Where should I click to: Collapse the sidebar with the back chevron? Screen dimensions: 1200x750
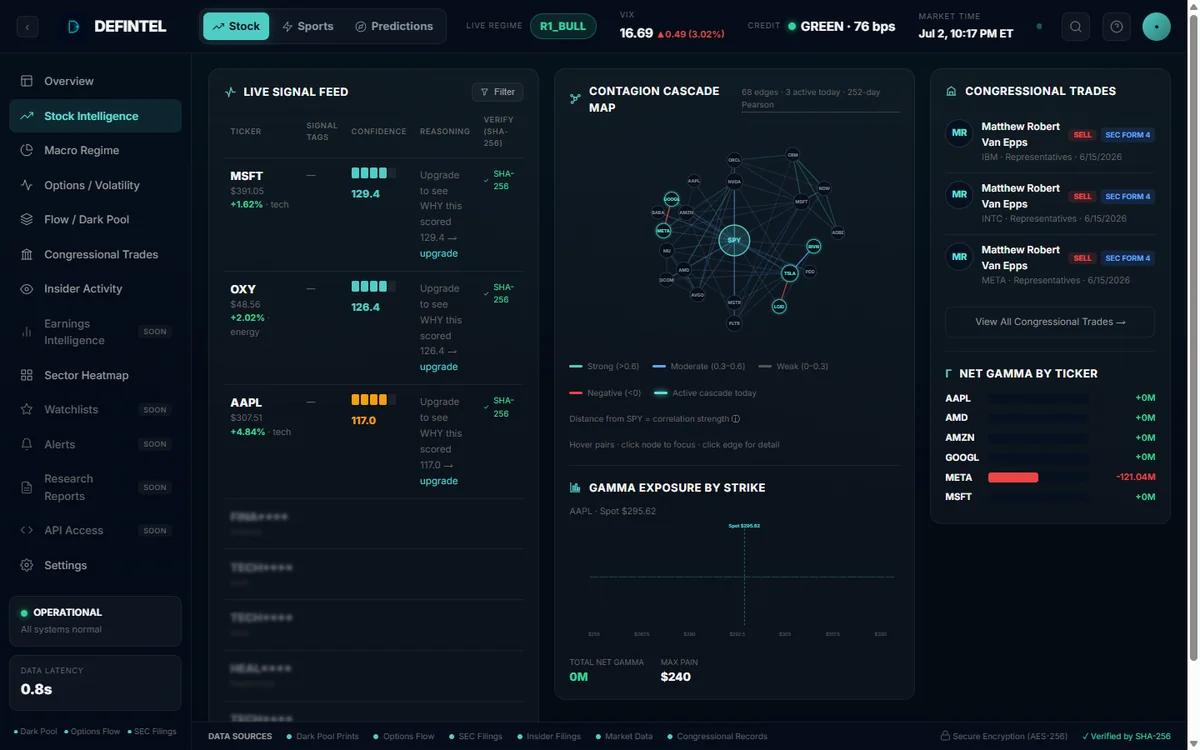tap(27, 27)
